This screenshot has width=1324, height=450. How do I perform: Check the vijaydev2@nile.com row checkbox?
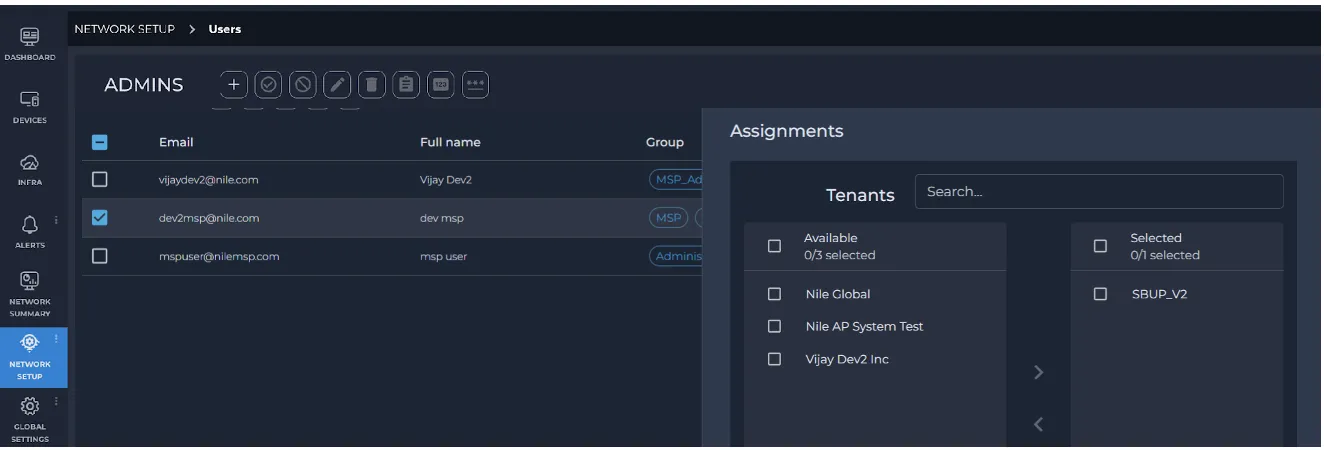[x=100, y=179]
